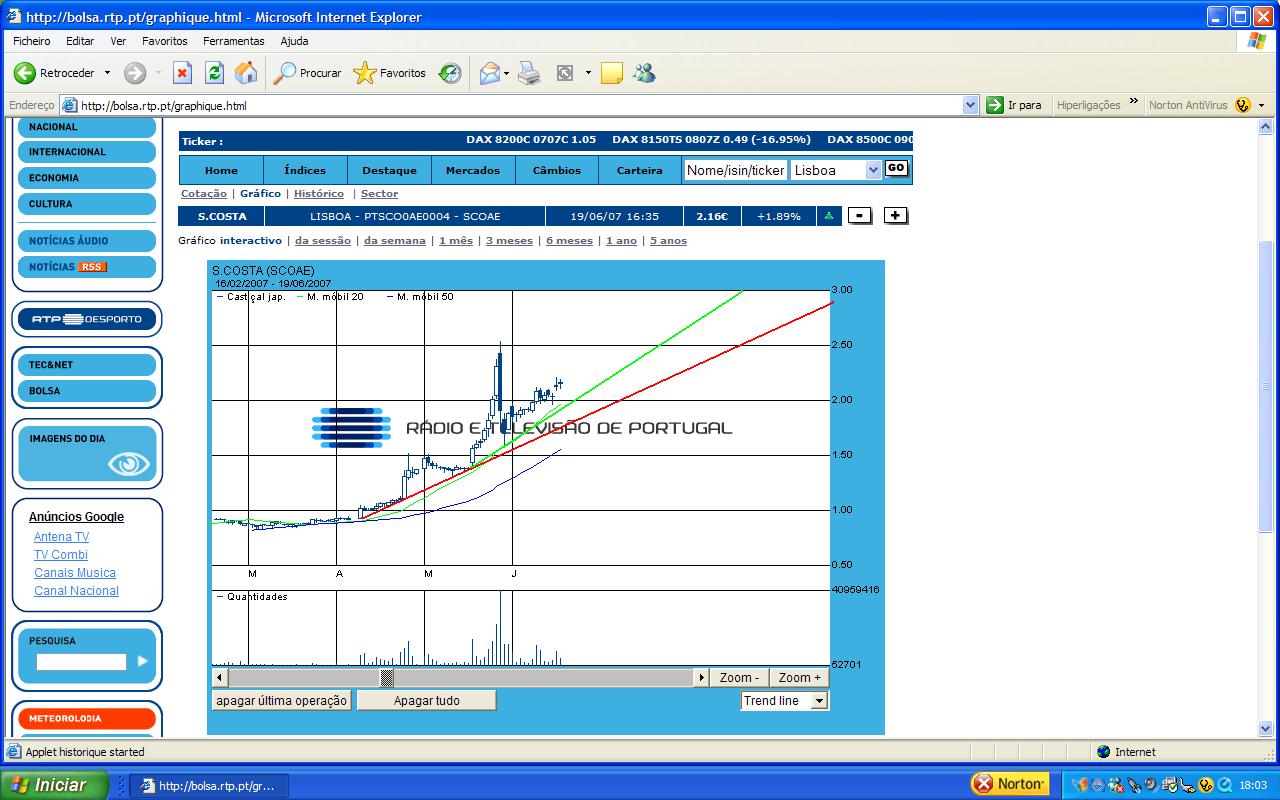Open the address bar dropdown arrow
1280x800 pixels.
970,105
